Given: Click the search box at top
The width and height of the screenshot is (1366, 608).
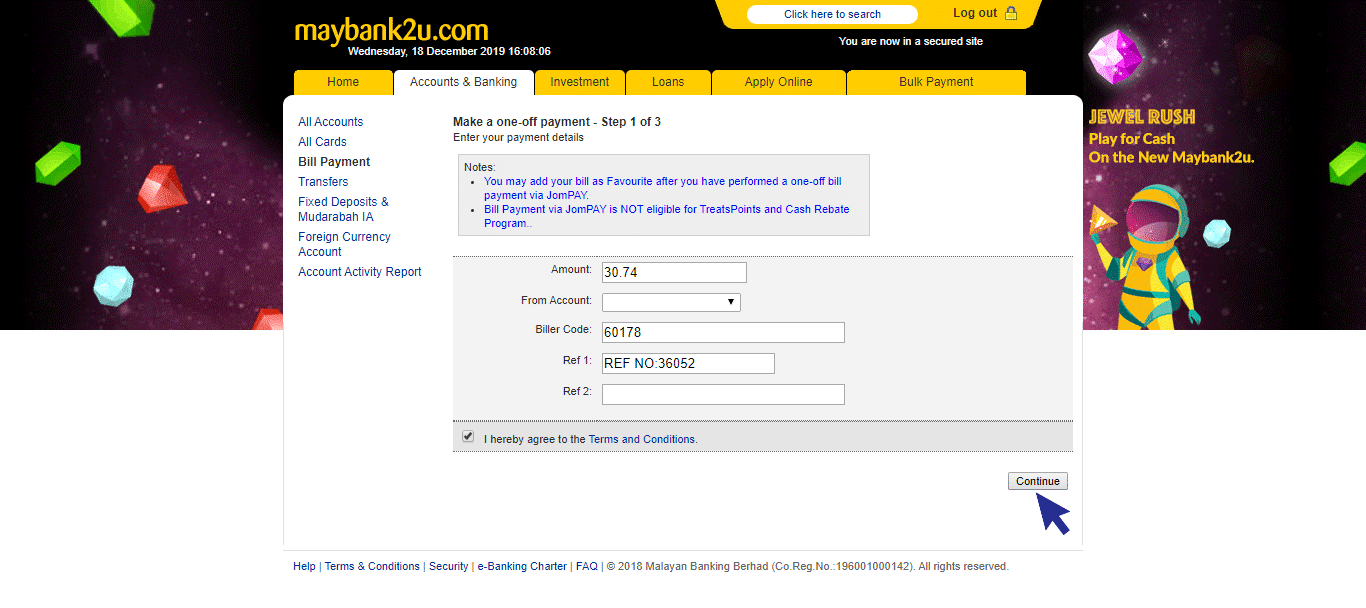Looking at the screenshot, I should point(832,14).
